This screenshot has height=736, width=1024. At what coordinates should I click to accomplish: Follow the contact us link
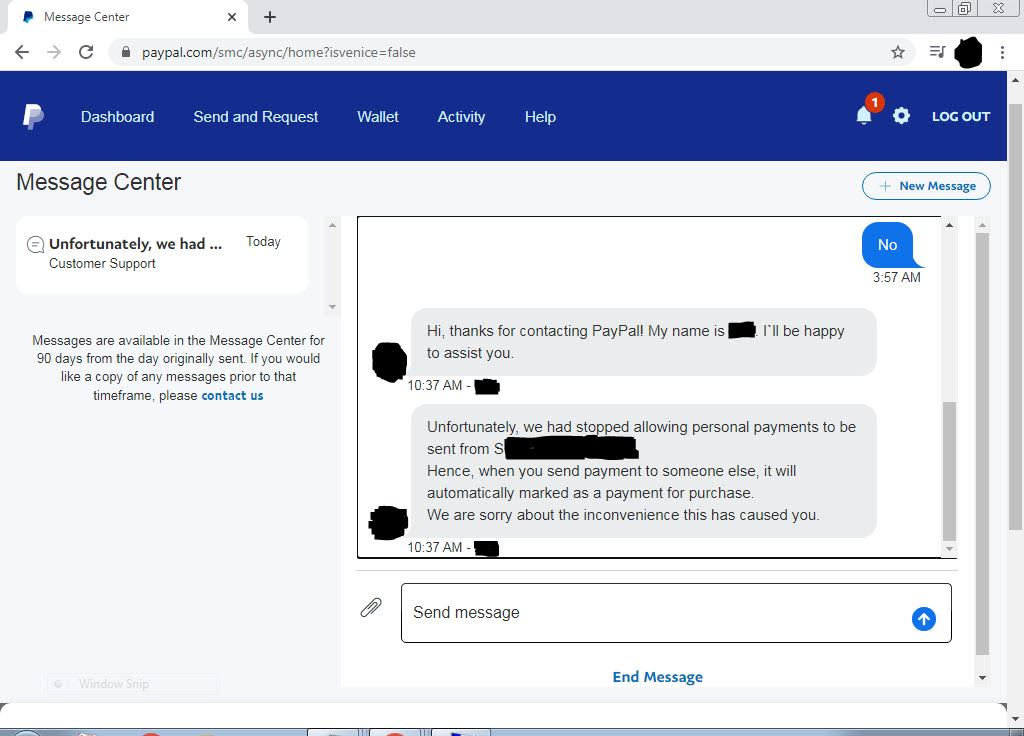point(232,395)
